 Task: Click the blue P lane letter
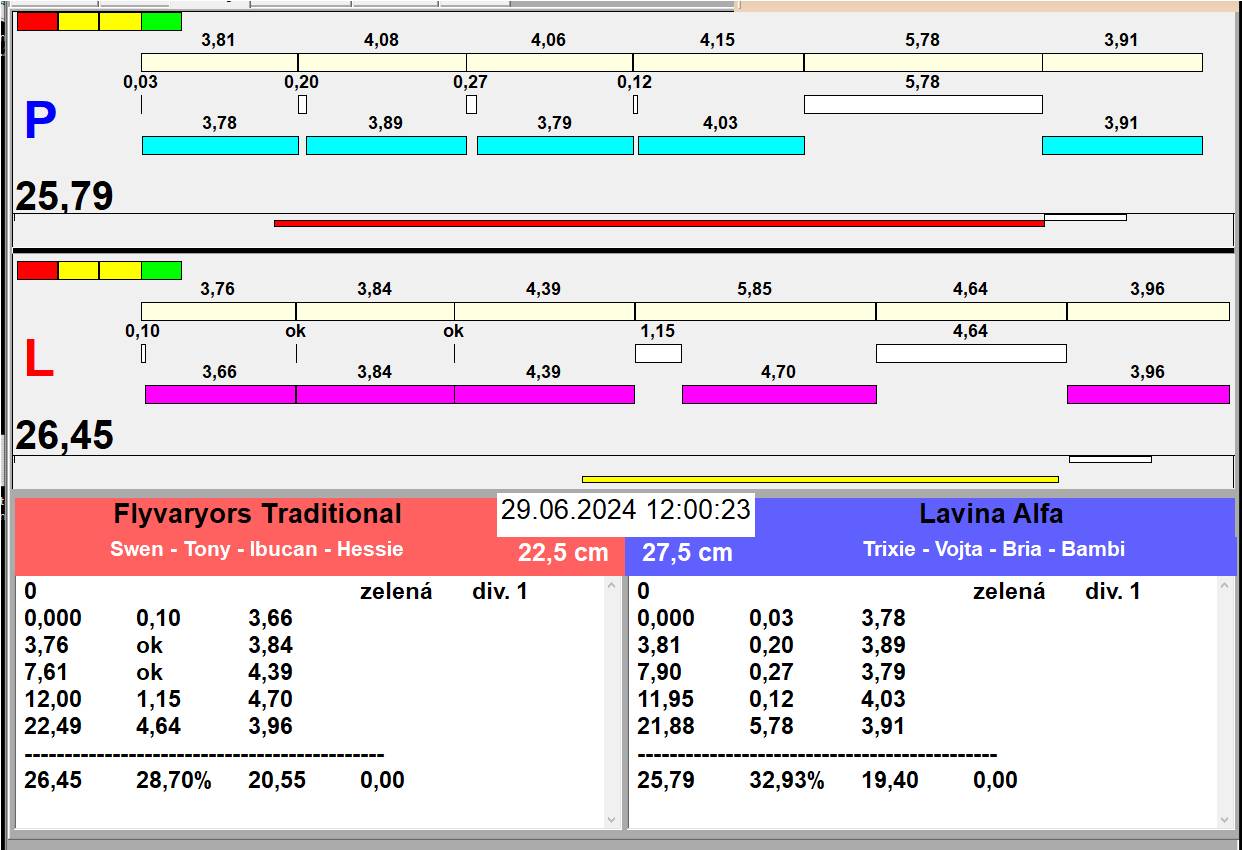[39, 122]
